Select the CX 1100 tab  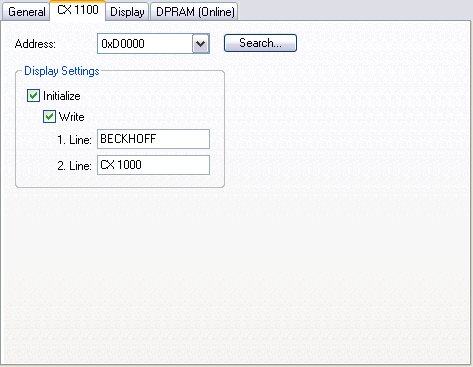[78, 10]
